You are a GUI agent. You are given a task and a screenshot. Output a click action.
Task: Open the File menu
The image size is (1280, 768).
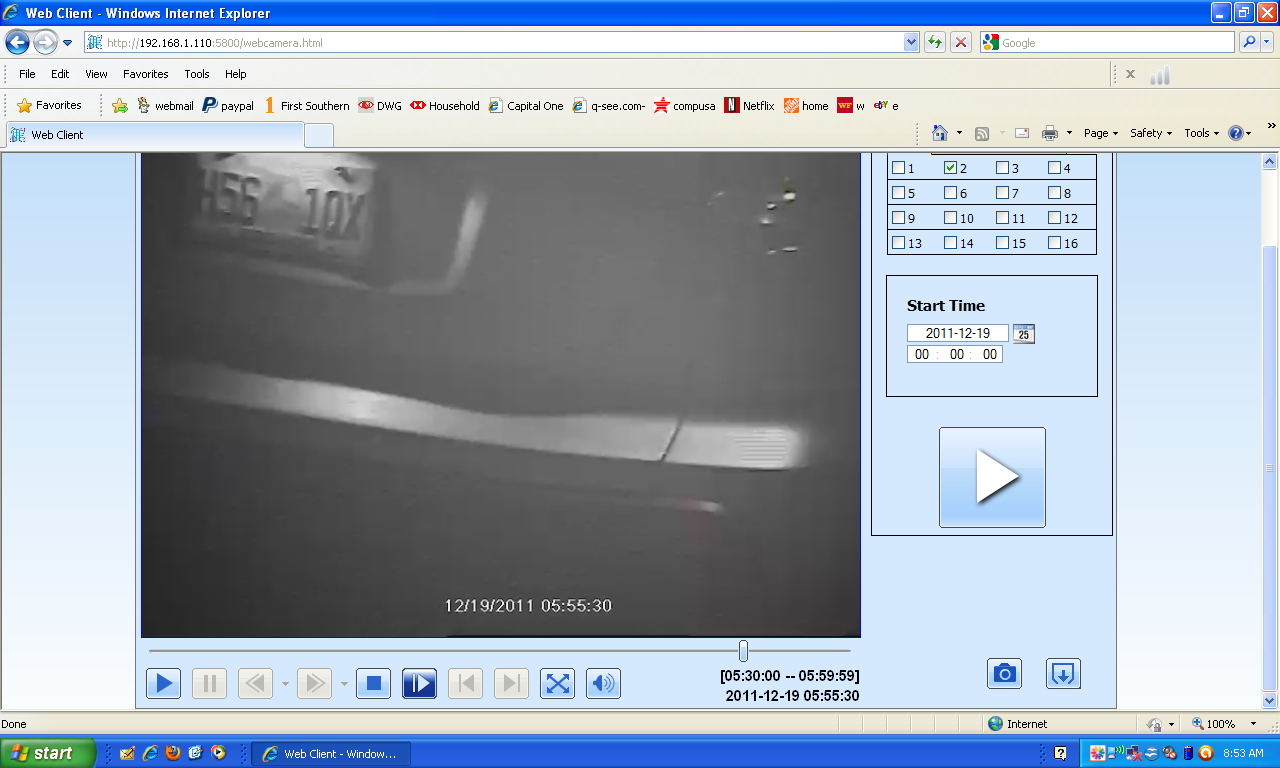tap(27, 74)
